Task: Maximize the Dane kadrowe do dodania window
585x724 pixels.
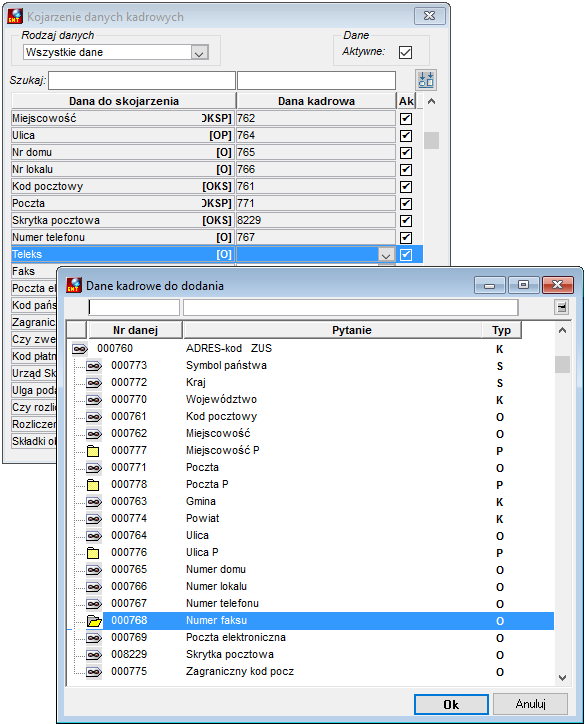Action: (x=524, y=285)
